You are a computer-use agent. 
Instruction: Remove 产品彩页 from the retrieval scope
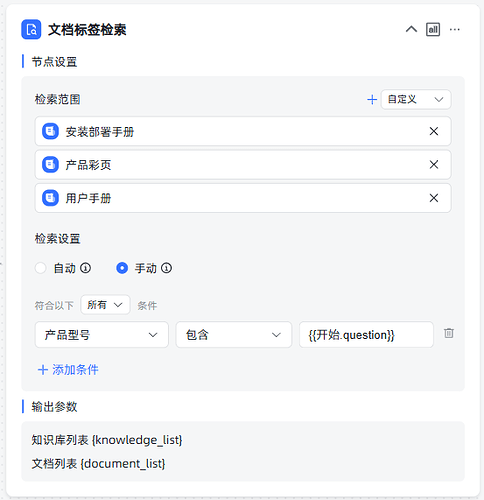click(x=434, y=164)
